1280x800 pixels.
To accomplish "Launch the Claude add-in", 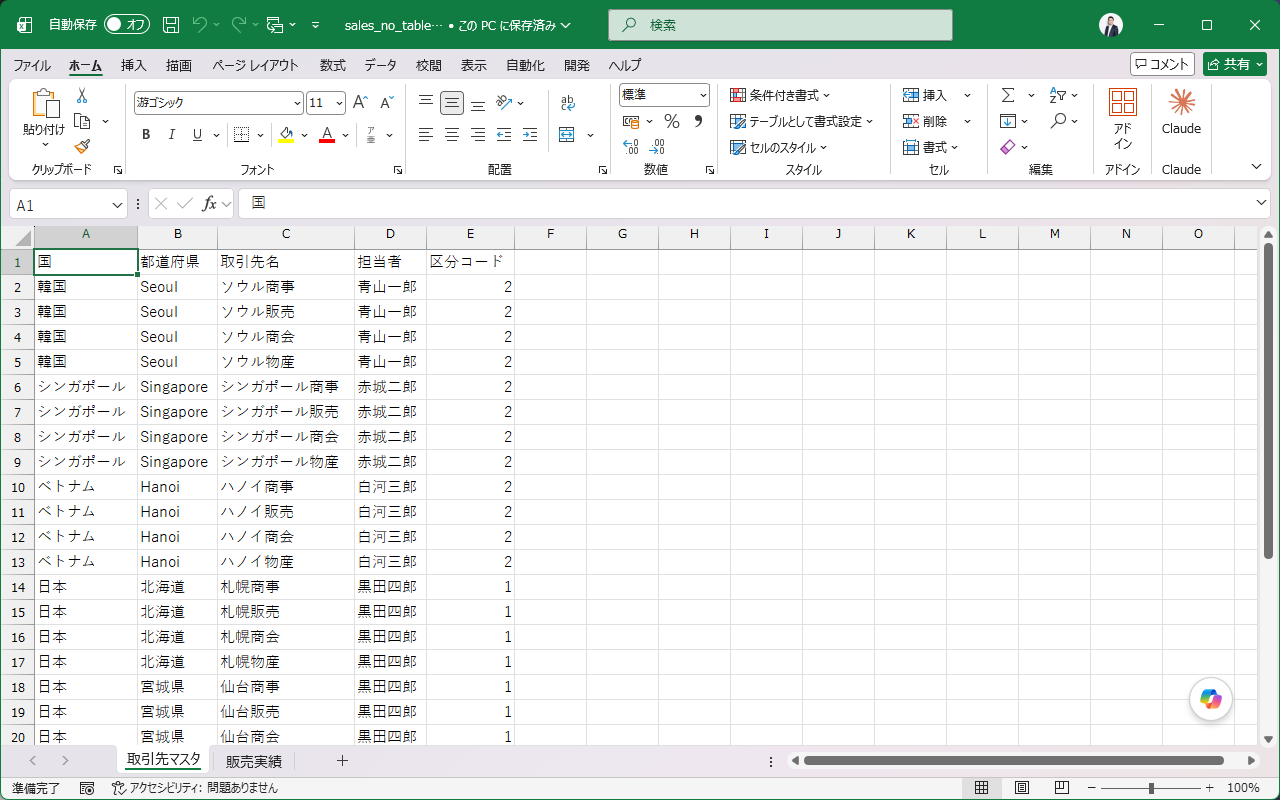I will click(1181, 112).
